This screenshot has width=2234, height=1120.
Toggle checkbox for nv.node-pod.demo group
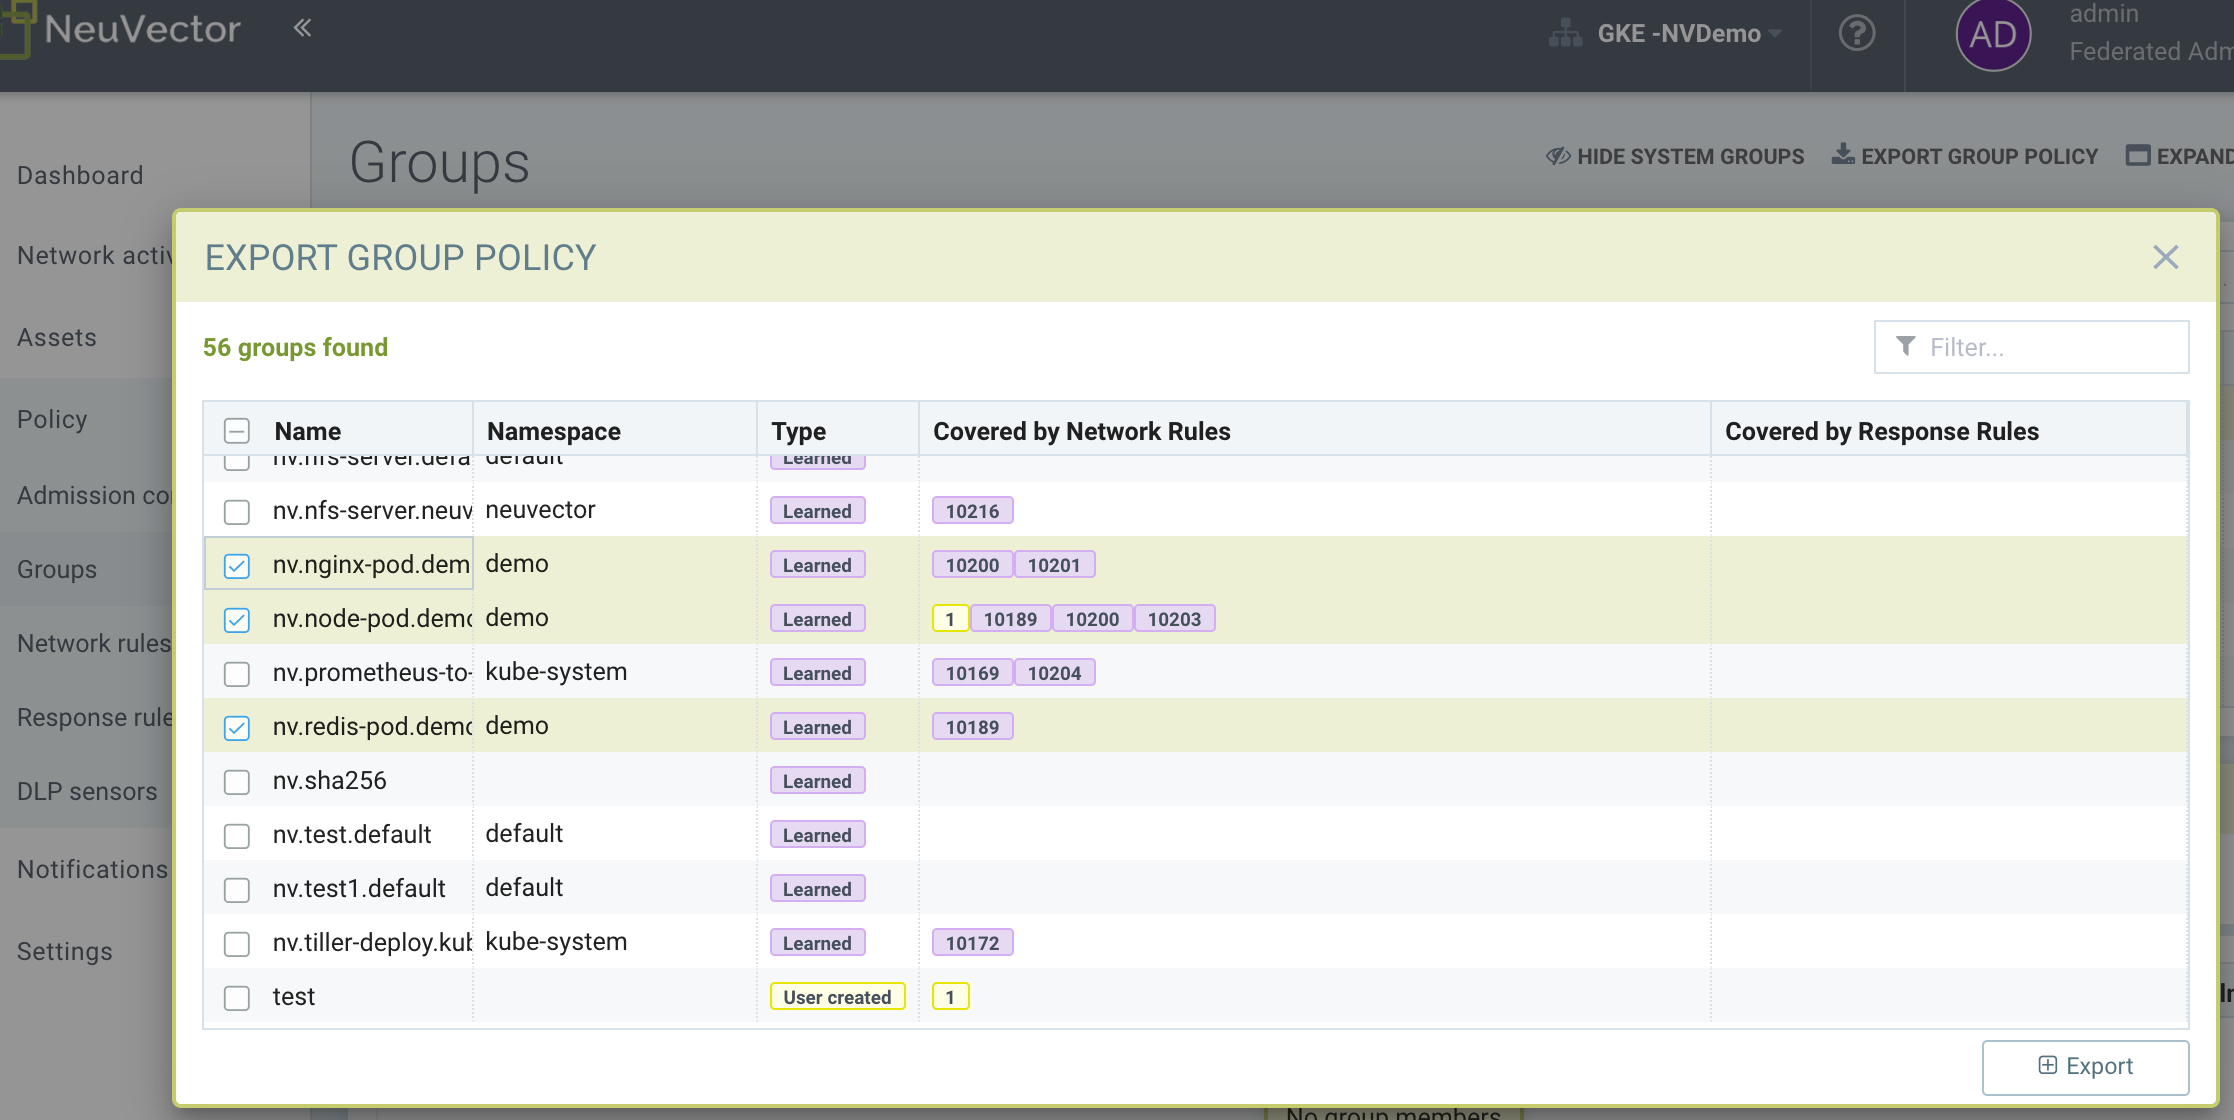(x=236, y=619)
